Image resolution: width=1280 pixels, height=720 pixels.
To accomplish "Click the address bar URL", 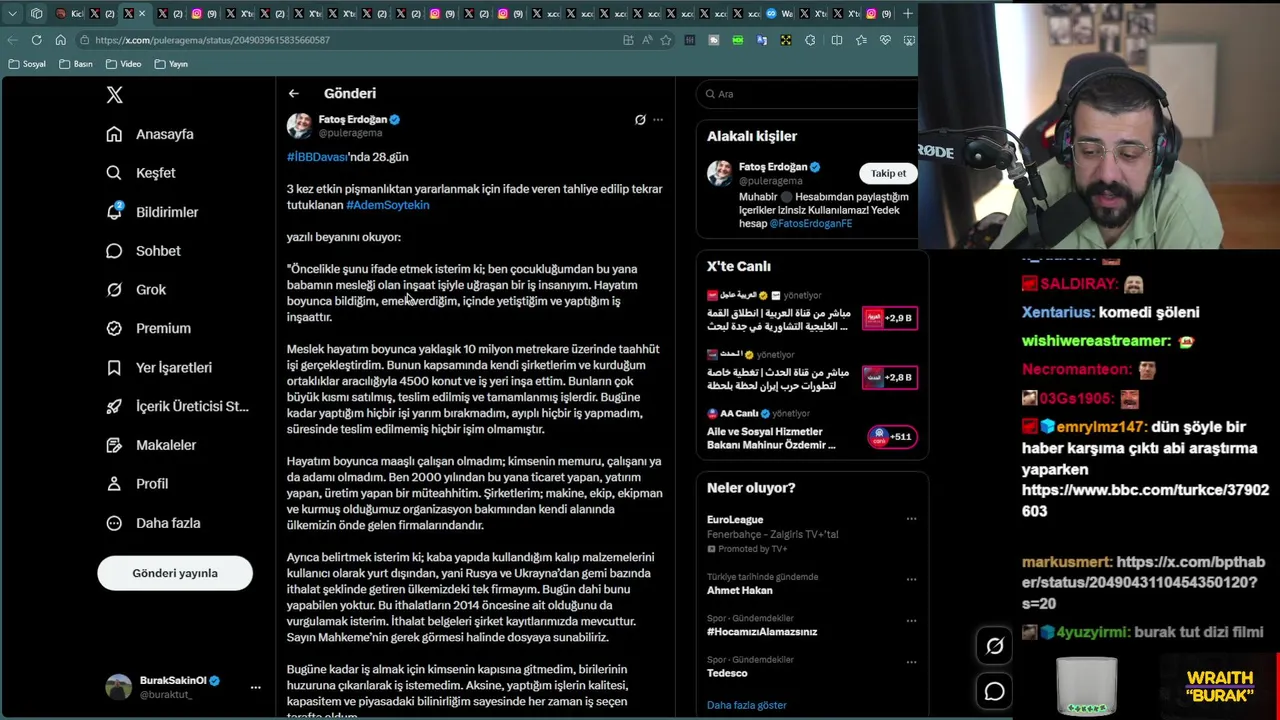I will pyautogui.click(x=212, y=40).
